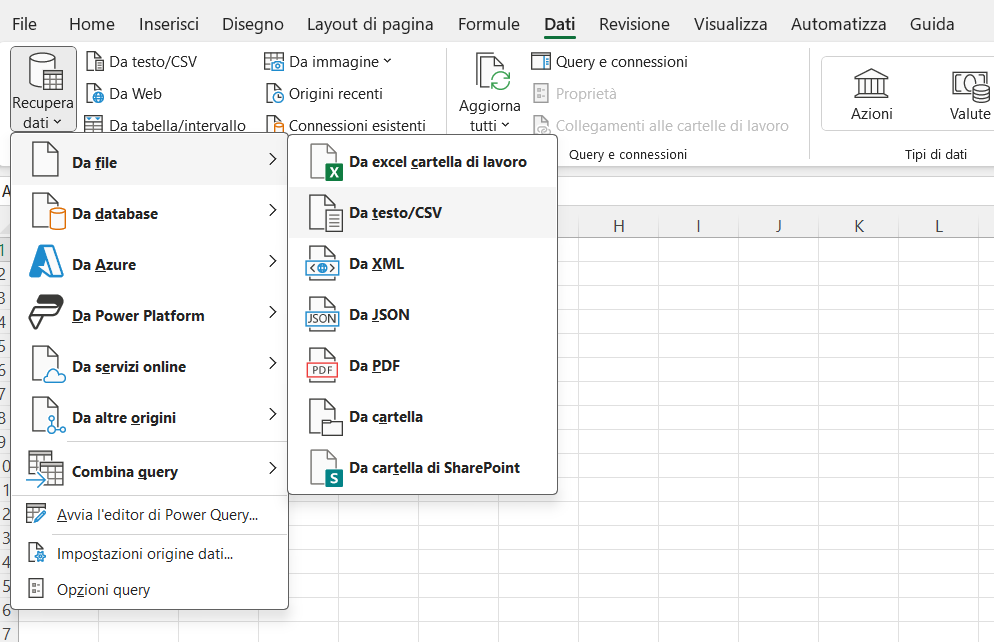Expand the Da servizi online submenu
Screen dimensions: 994x642
click(272, 364)
